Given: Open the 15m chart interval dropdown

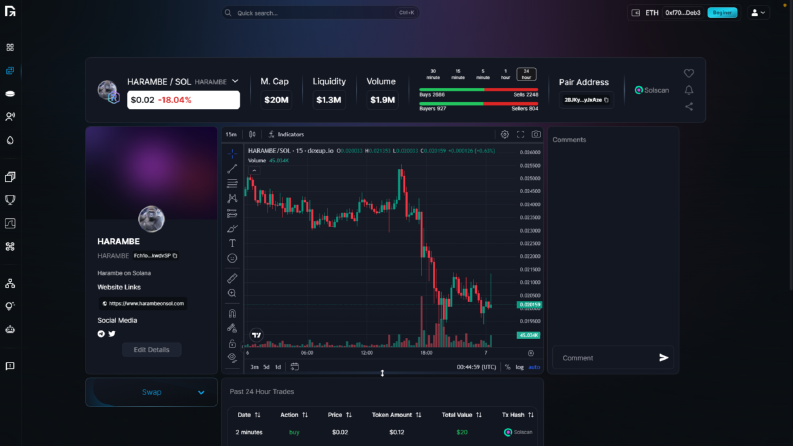Looking at the screenshot, I should tap(231, 135).
